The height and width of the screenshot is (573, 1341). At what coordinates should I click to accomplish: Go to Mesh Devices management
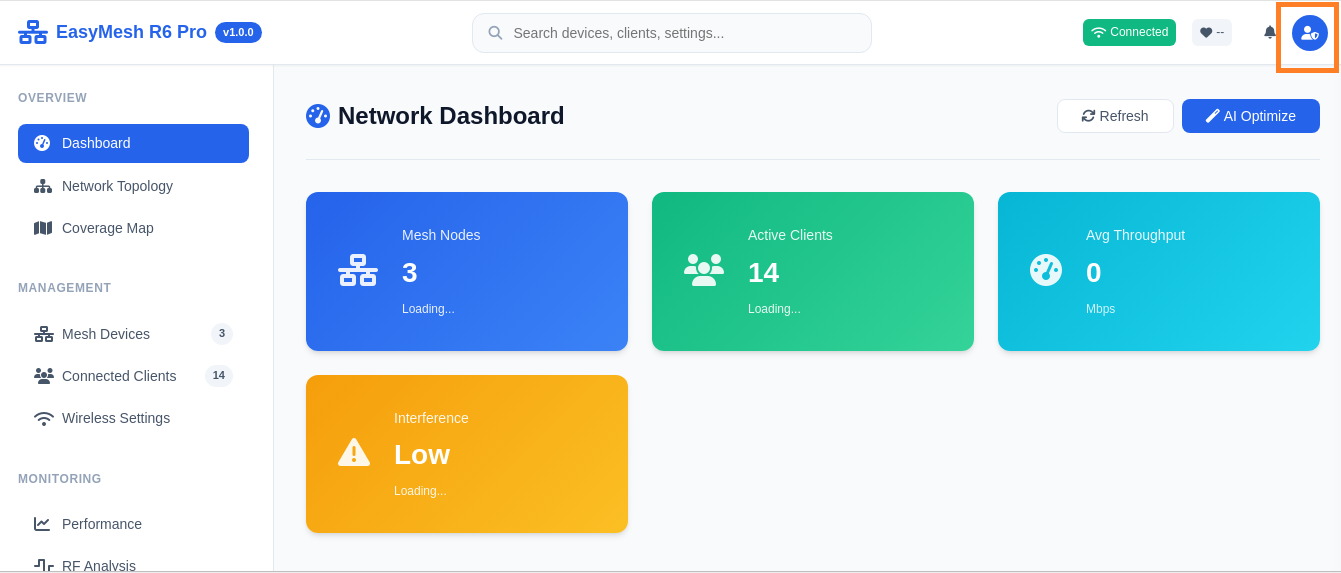pos(133,334)
